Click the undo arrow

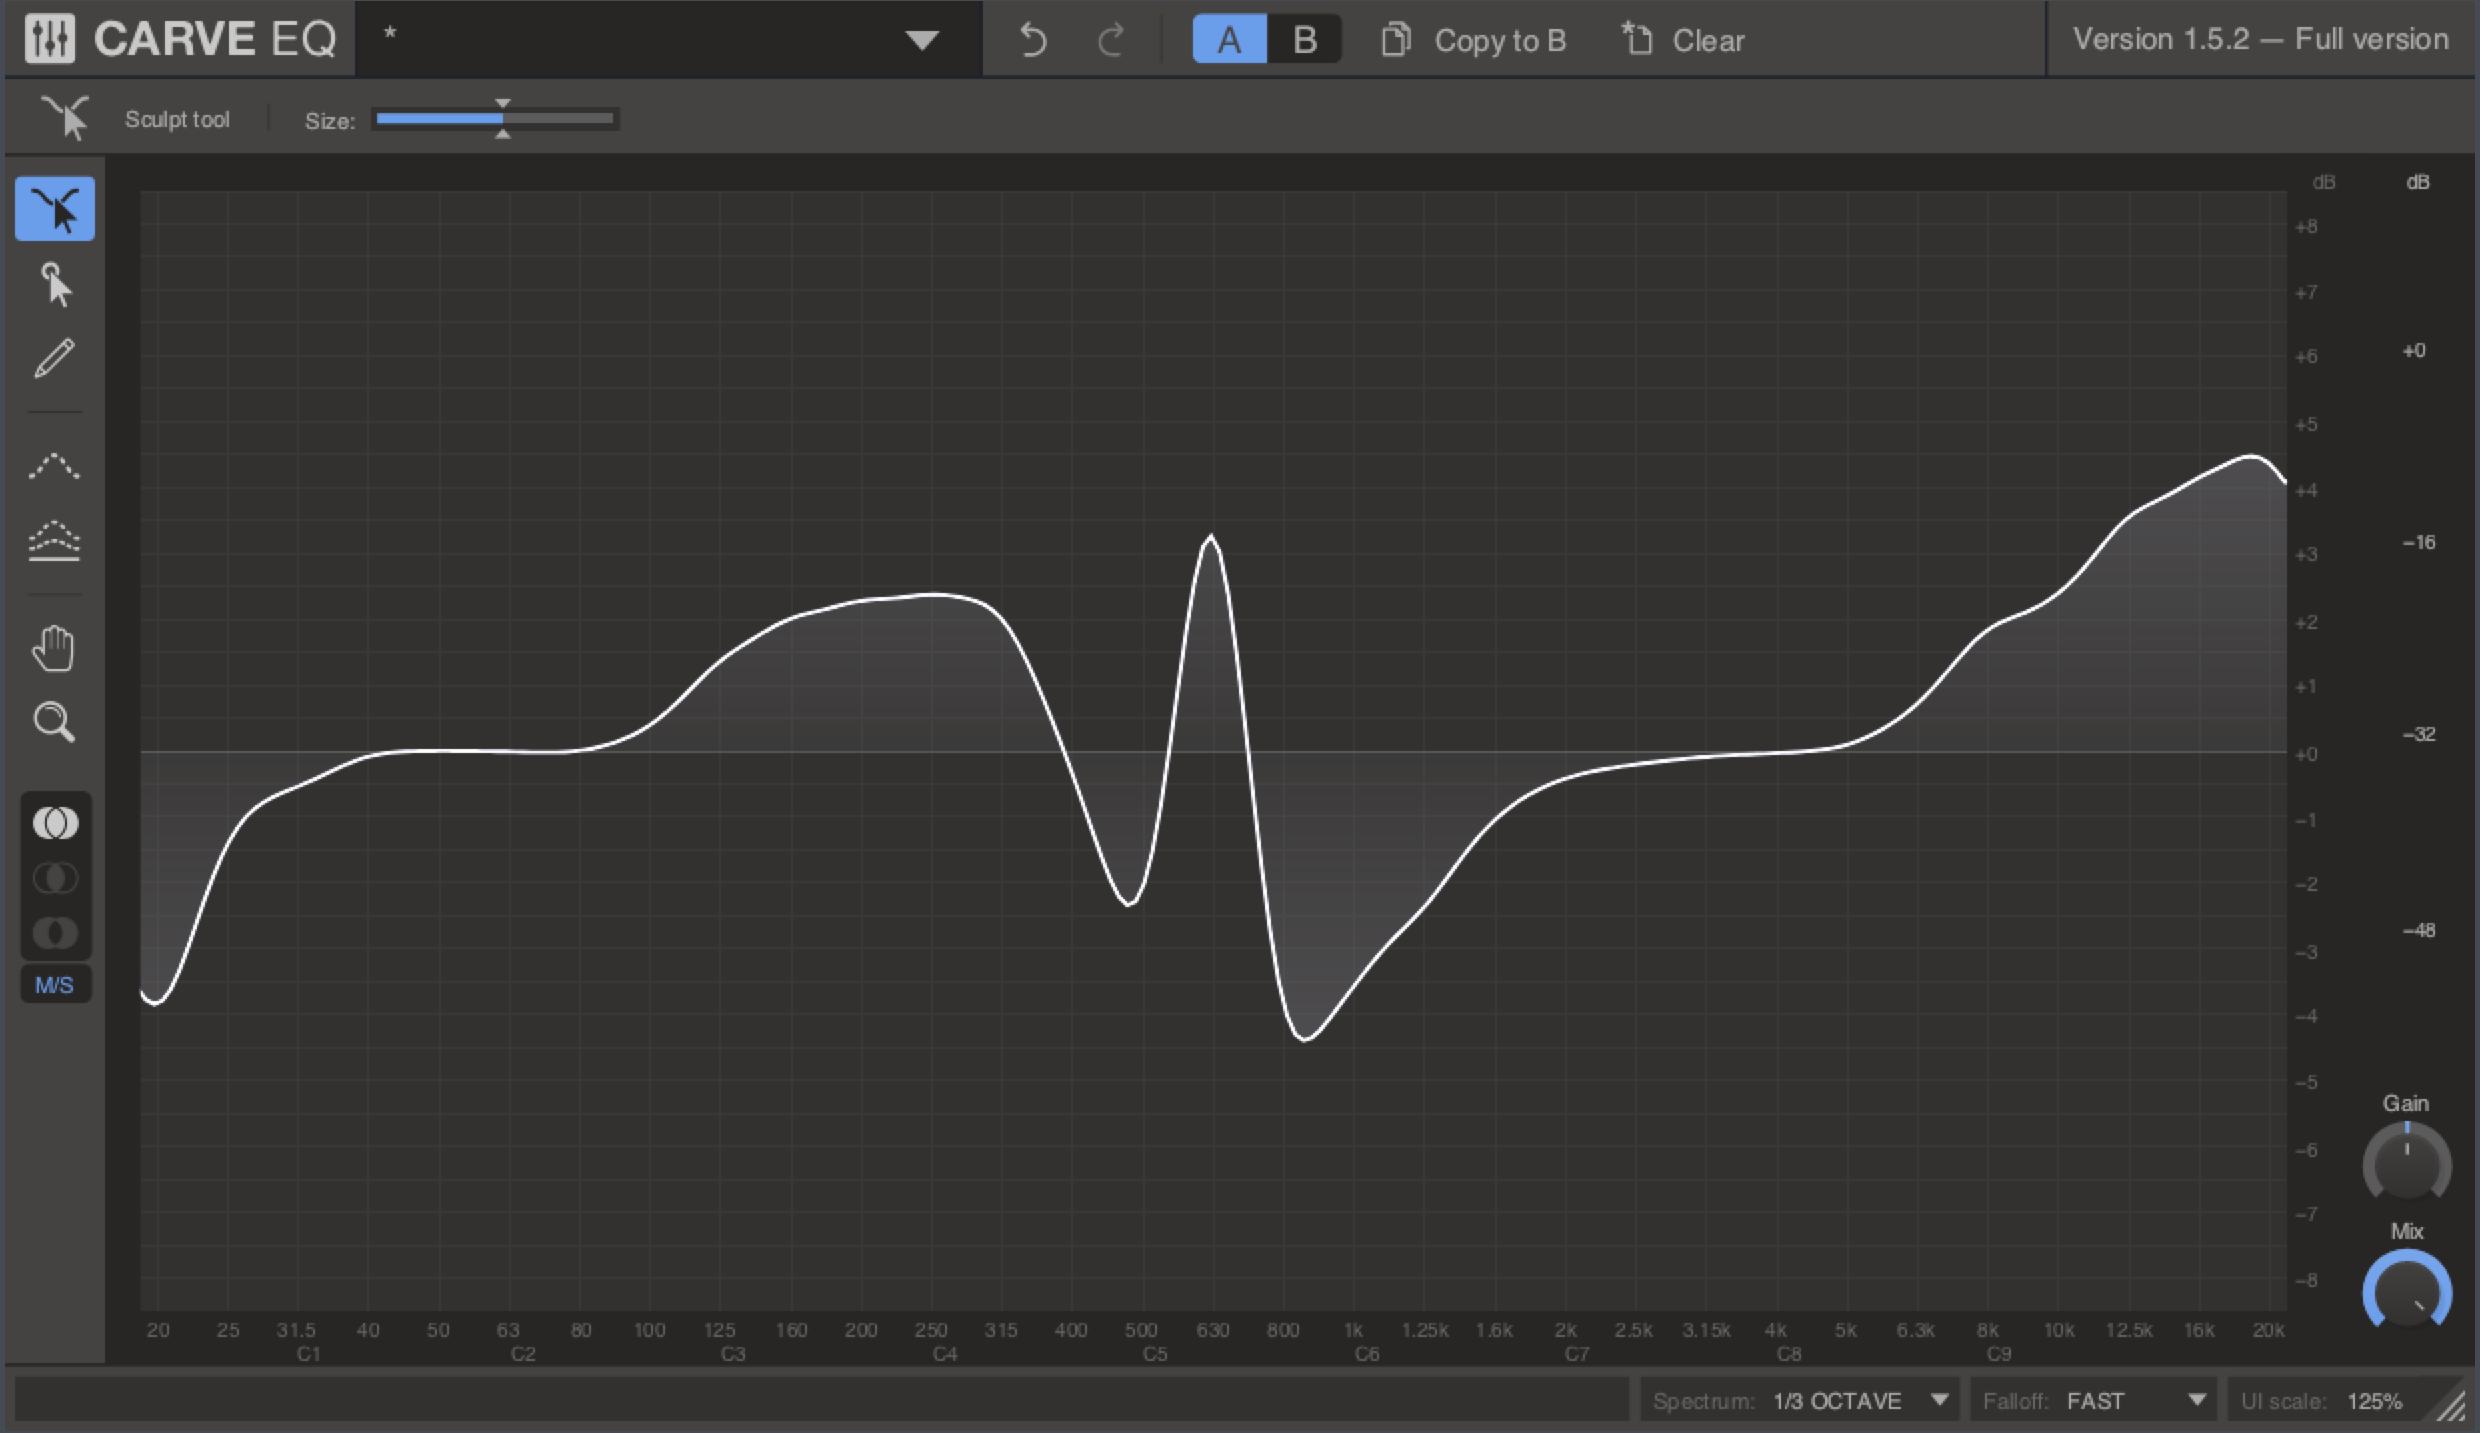coord(1032,40)
